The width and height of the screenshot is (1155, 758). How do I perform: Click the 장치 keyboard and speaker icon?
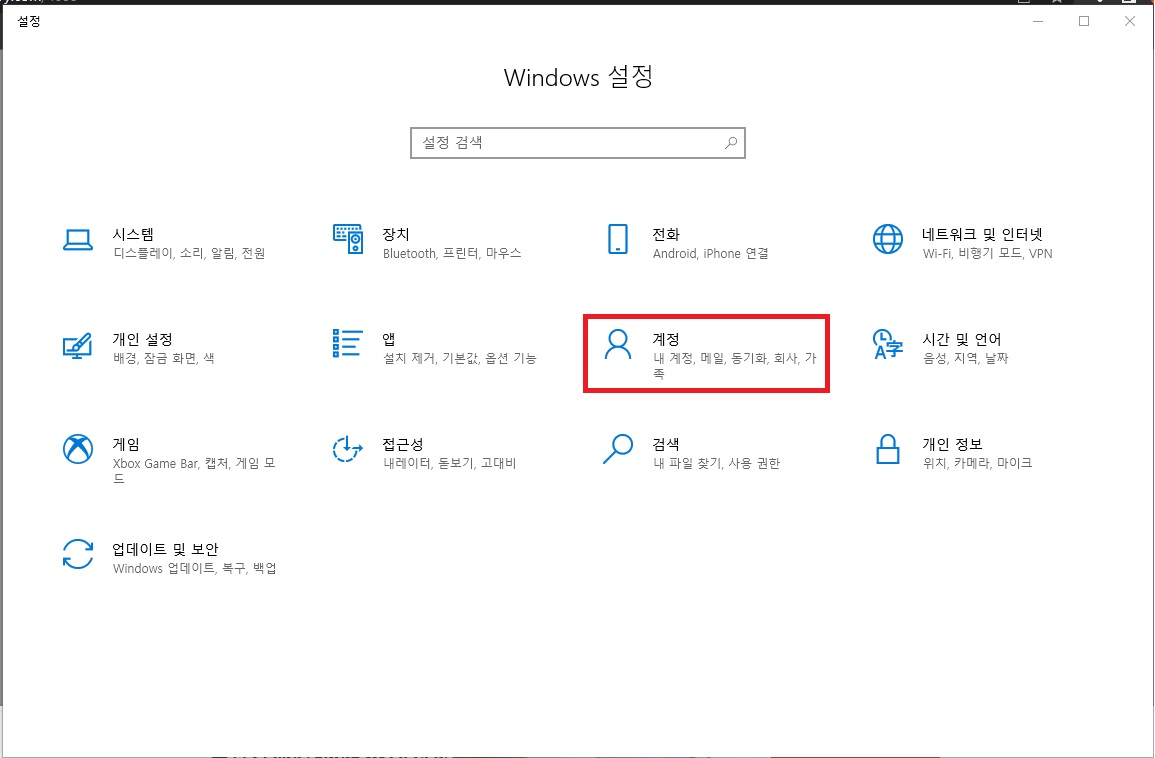(348, 239)
